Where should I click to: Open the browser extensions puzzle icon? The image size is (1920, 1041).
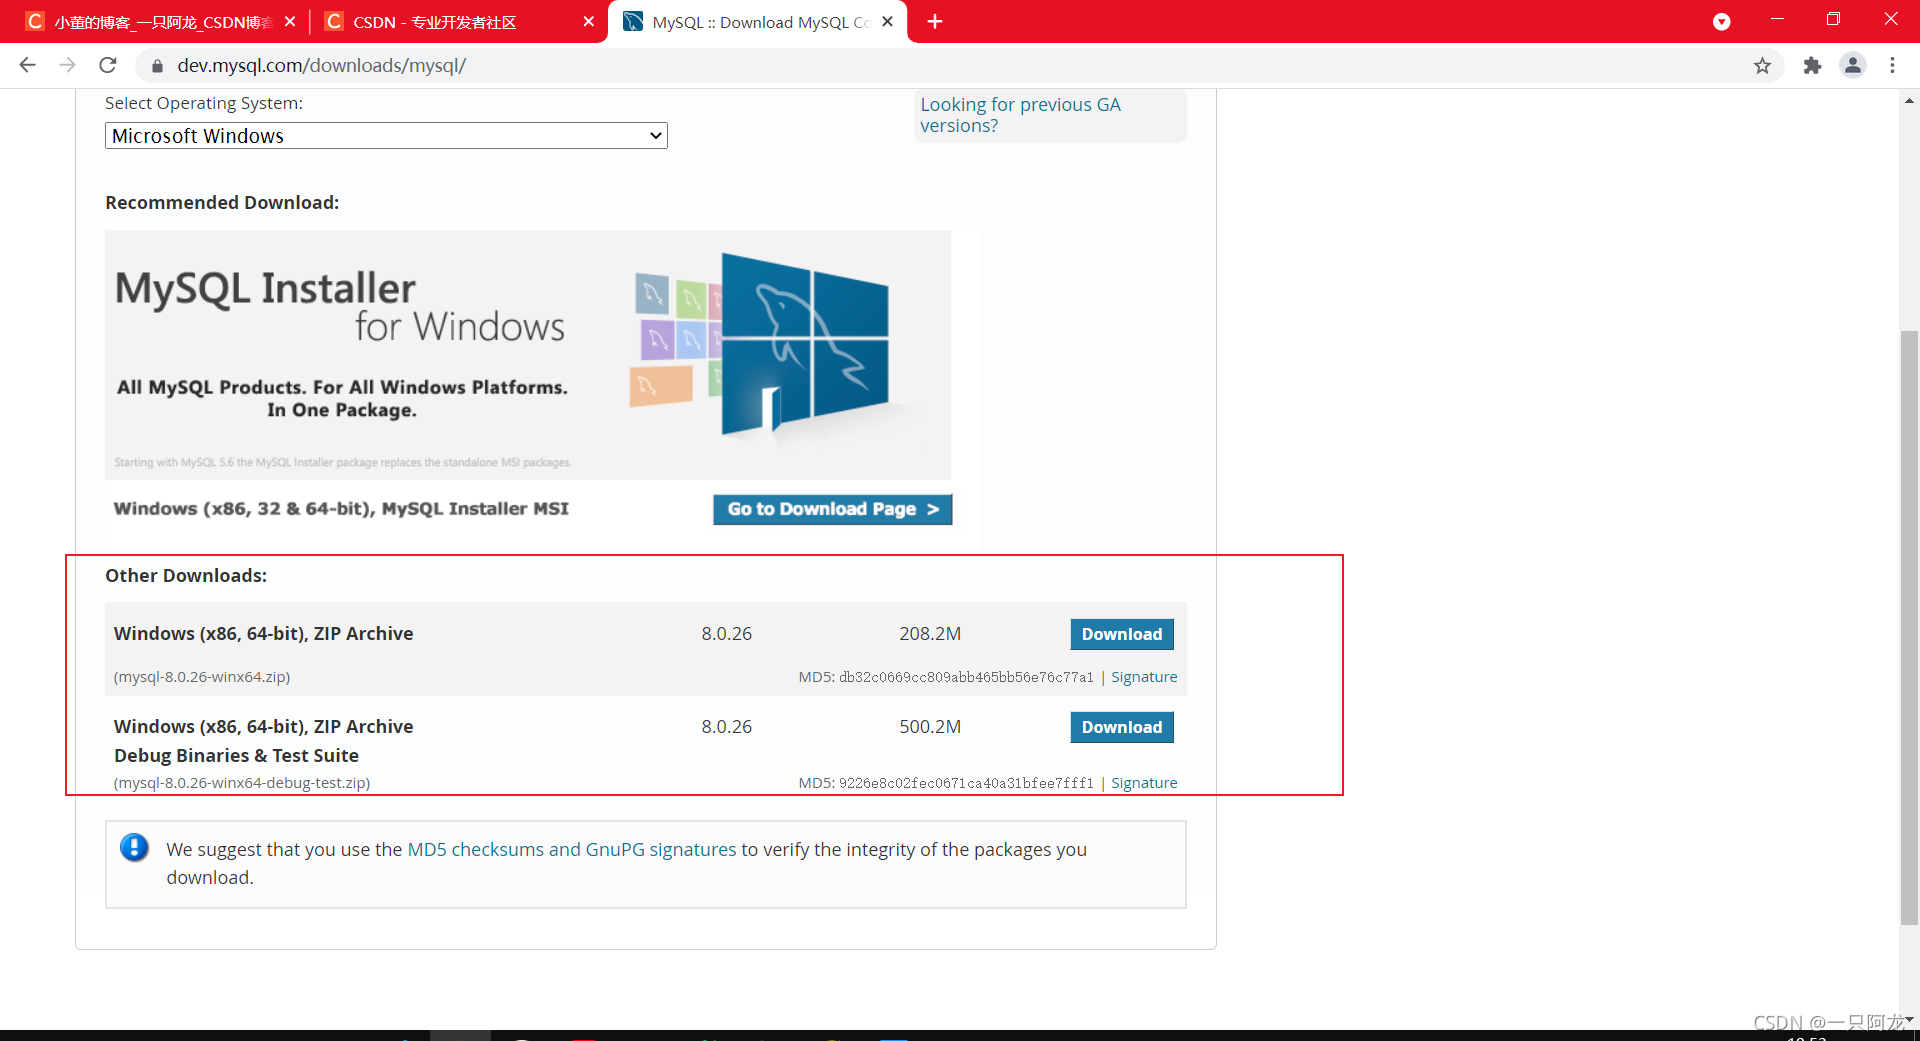(1812, 65)
